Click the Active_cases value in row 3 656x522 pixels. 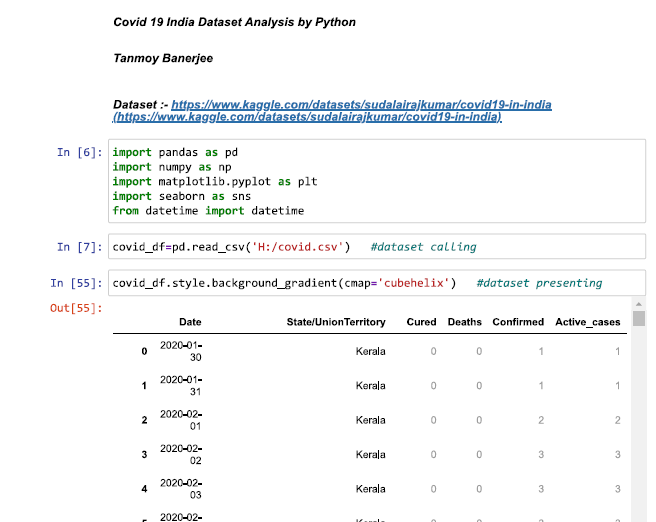tap(618, 454)
